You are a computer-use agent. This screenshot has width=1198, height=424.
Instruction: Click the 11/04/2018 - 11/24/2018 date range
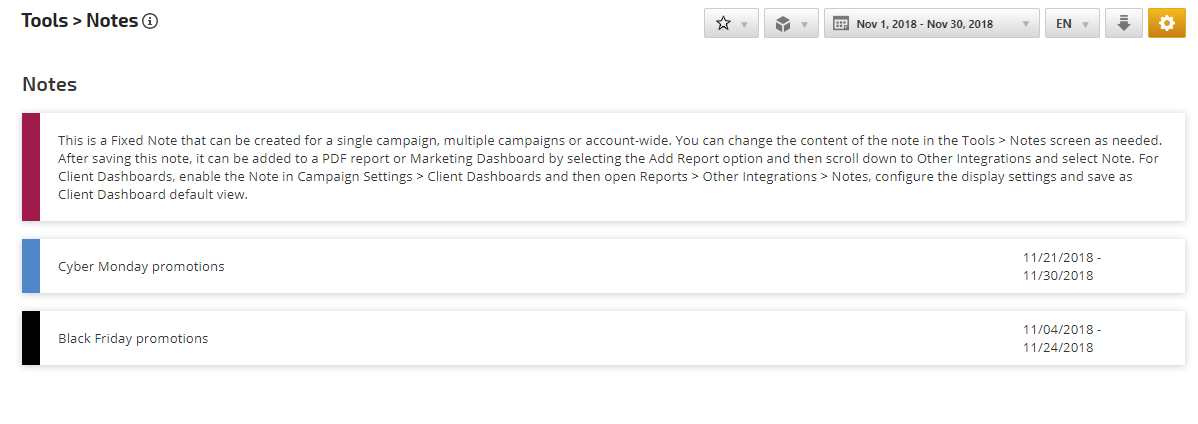[x=1061, y=338]
